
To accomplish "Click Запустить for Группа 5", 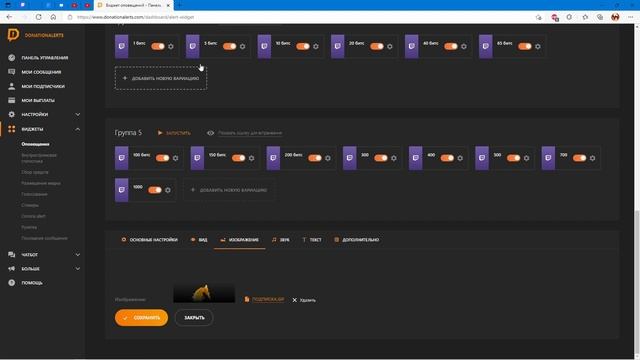I will click(x=174, y=133).
